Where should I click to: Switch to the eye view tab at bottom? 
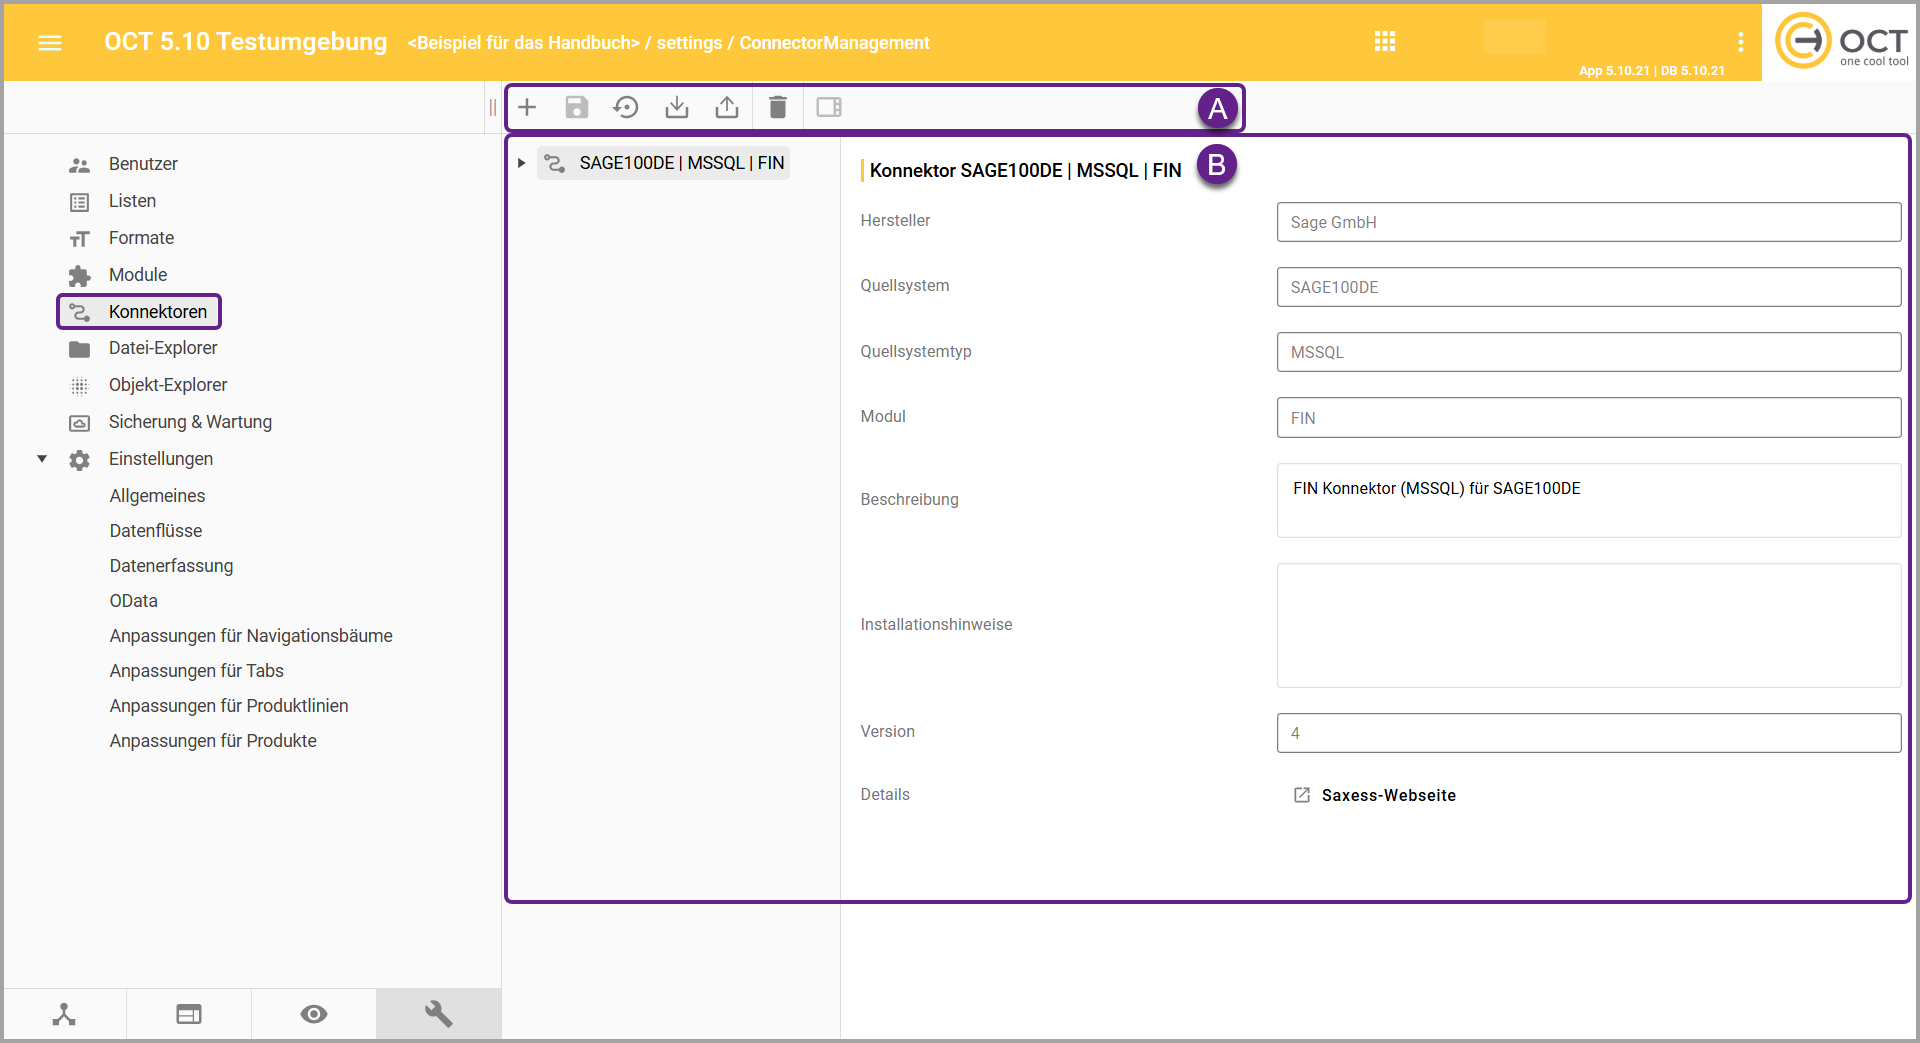(313, 1014)
